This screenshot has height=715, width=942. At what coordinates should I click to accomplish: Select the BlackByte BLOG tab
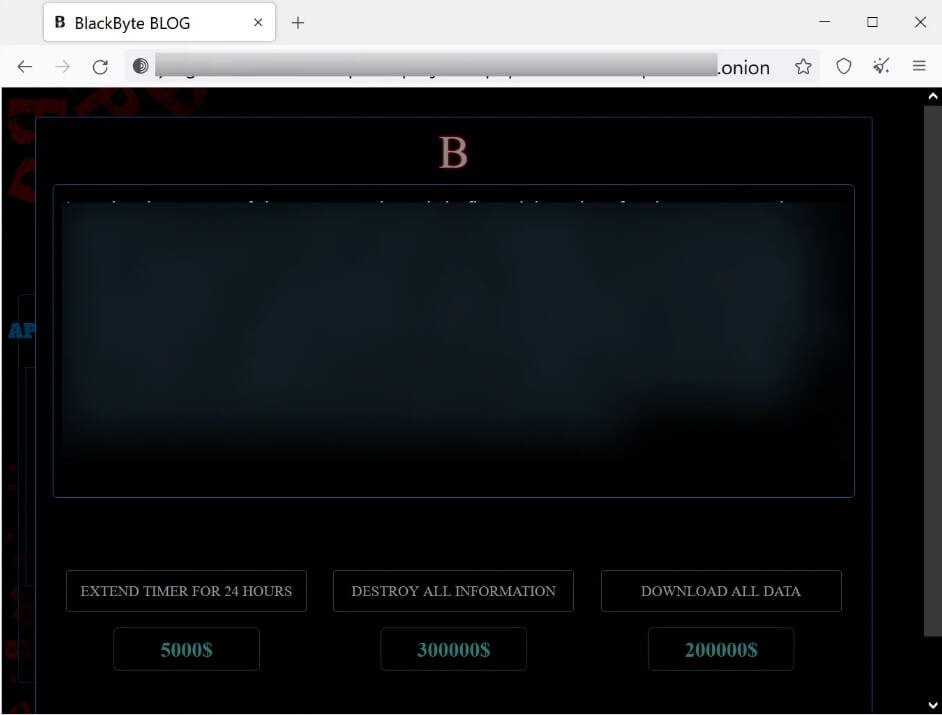(159, 22)
